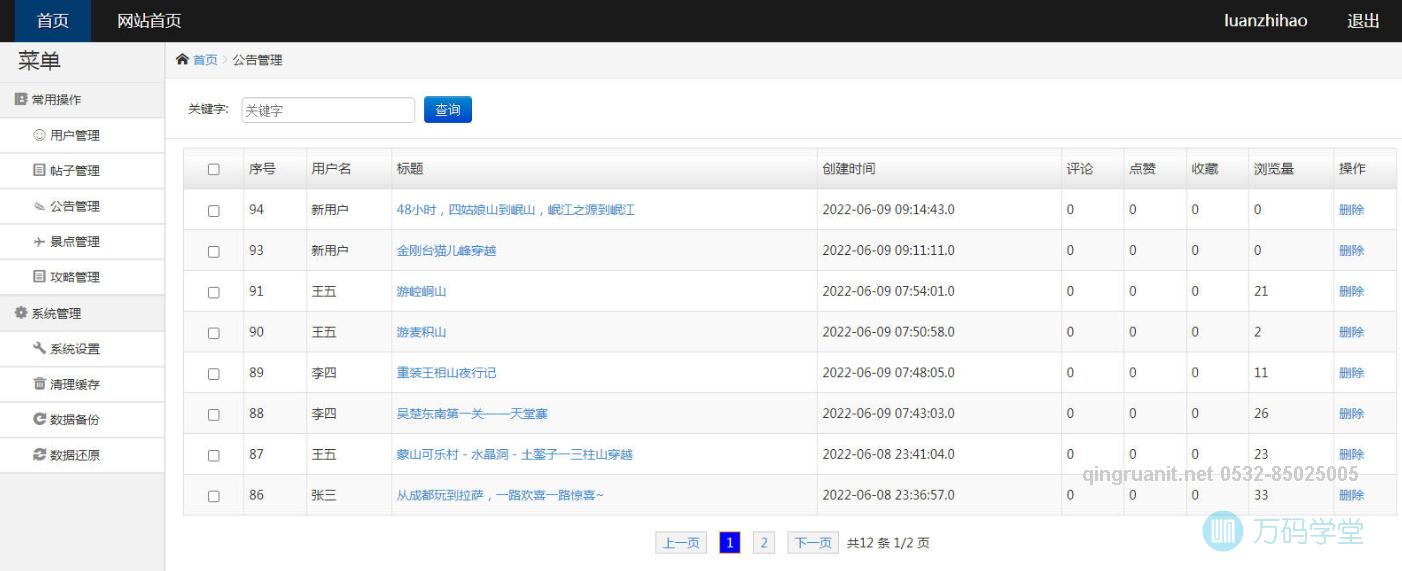Check the row 91 checkbox
1402x571 pixels.
213,292
